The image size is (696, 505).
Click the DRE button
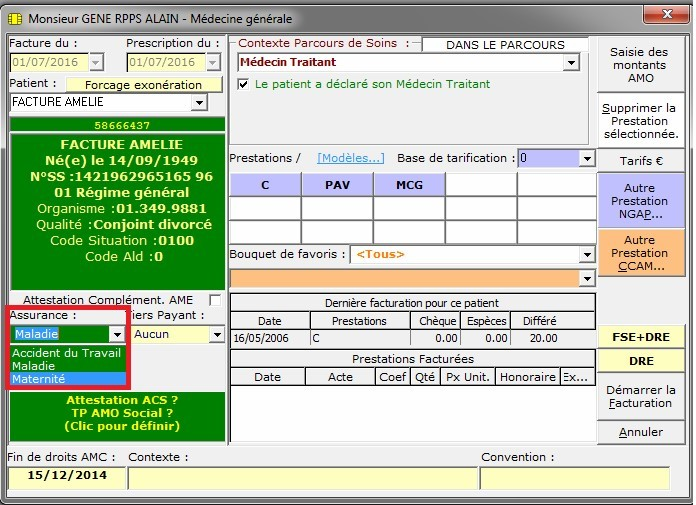[640, 361]
